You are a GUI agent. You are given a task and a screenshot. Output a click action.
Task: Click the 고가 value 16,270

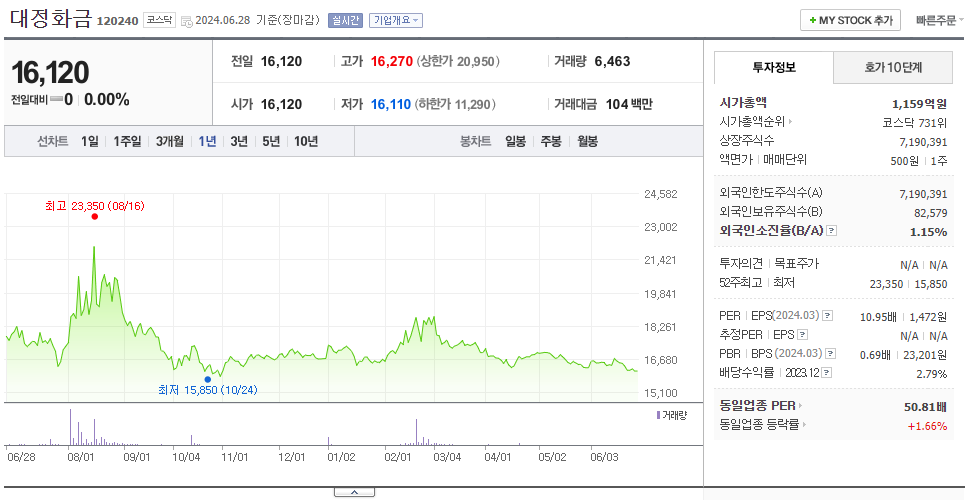pyautogui.click(x=391, y=62)
